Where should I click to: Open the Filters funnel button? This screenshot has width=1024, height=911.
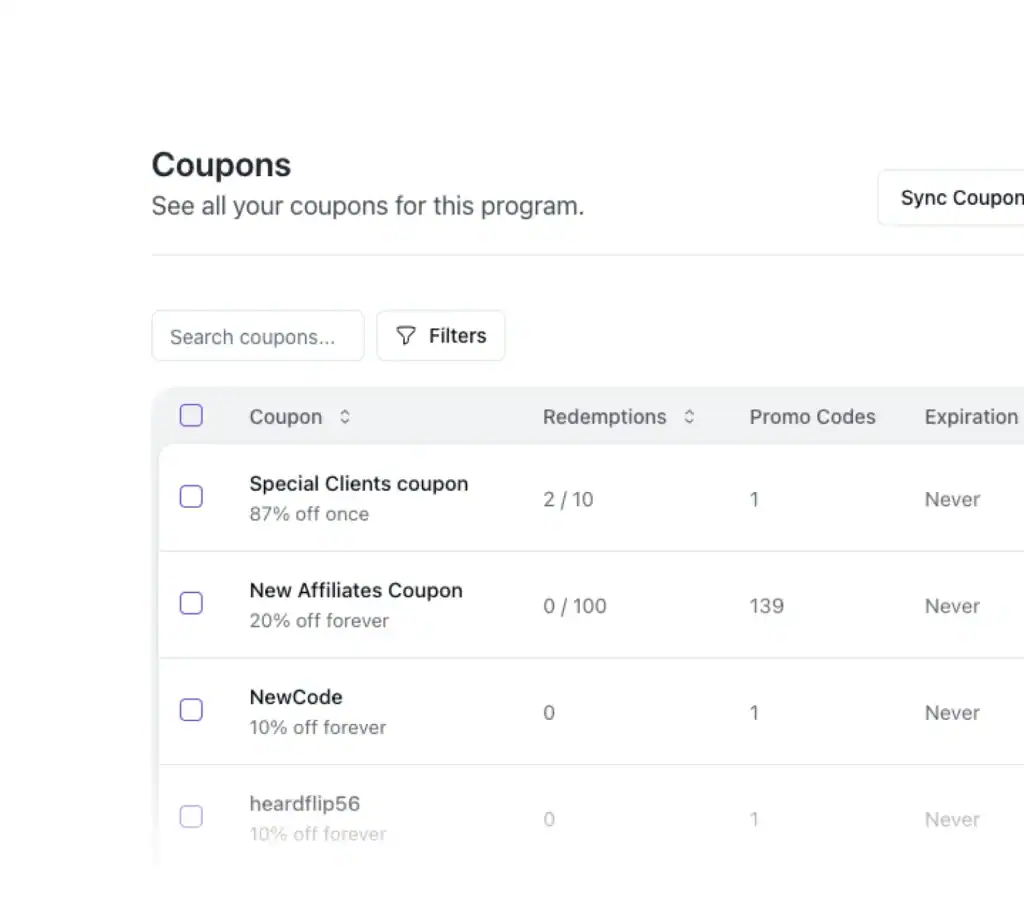[440, 336]
